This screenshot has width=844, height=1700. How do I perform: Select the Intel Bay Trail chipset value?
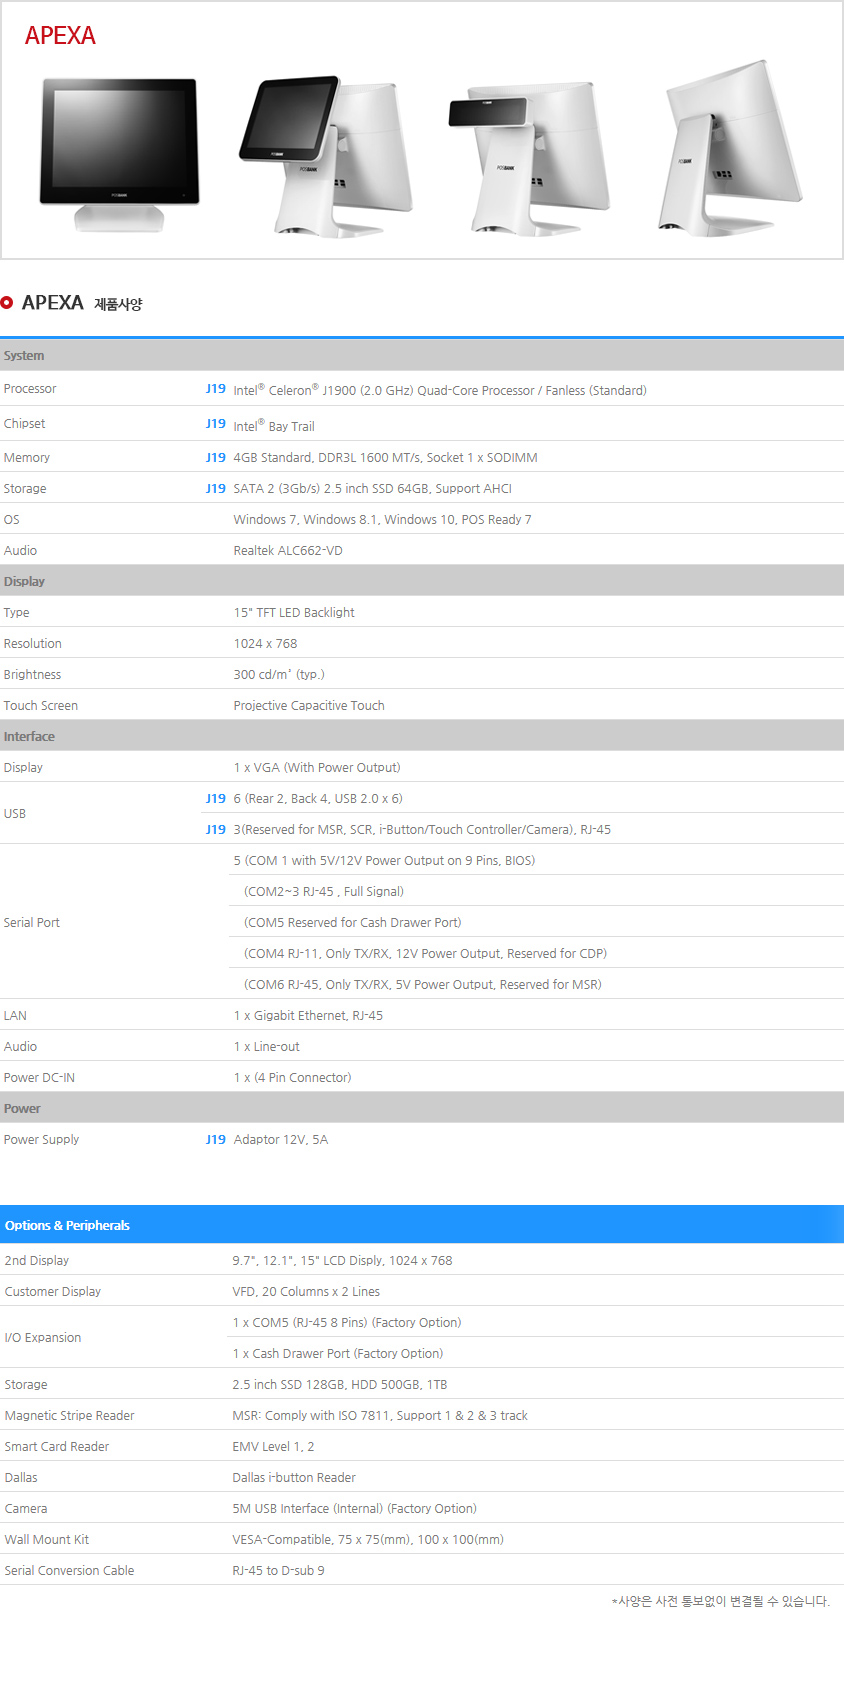274,425
